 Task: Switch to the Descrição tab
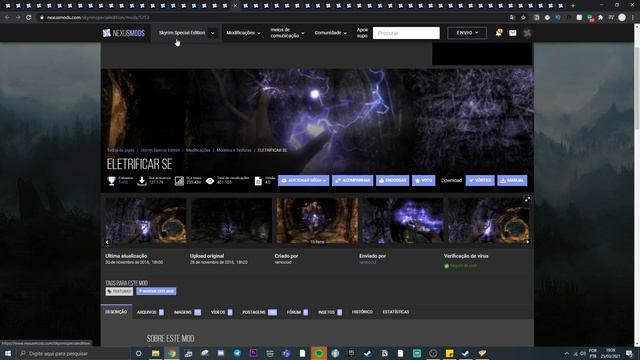pos(116,312)
